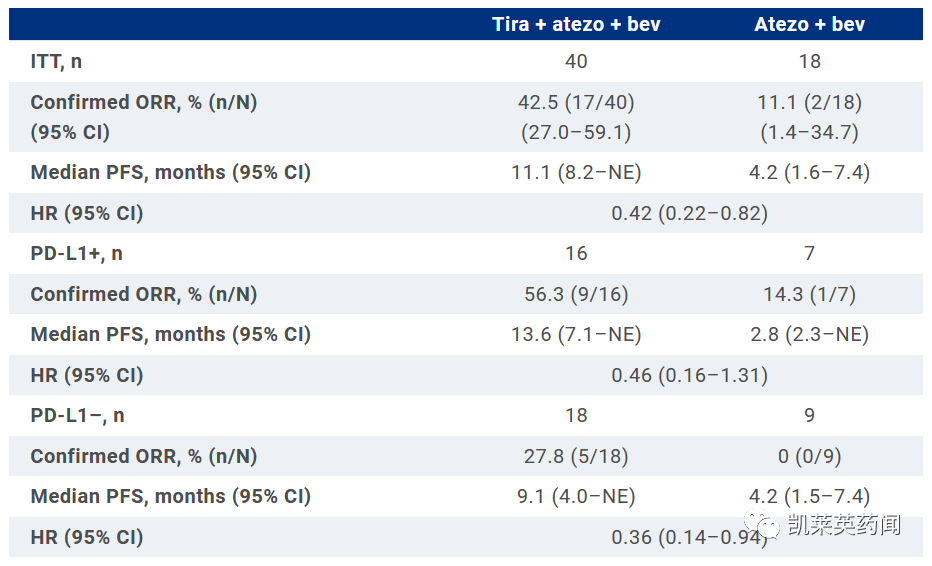Click the 'PD-L1+, n' row label
Image resolution: width=932 pixels, height=566 pixels.
coord(77,254)
